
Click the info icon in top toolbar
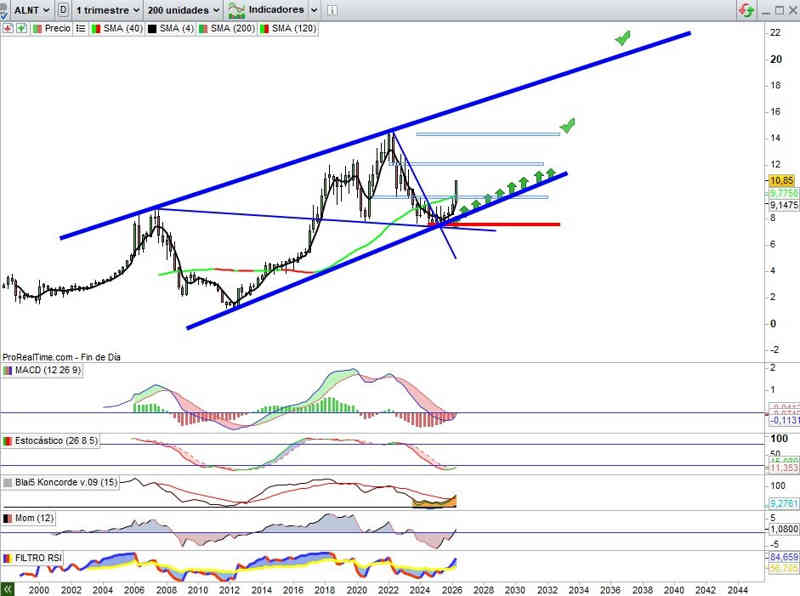coord(332,10)
